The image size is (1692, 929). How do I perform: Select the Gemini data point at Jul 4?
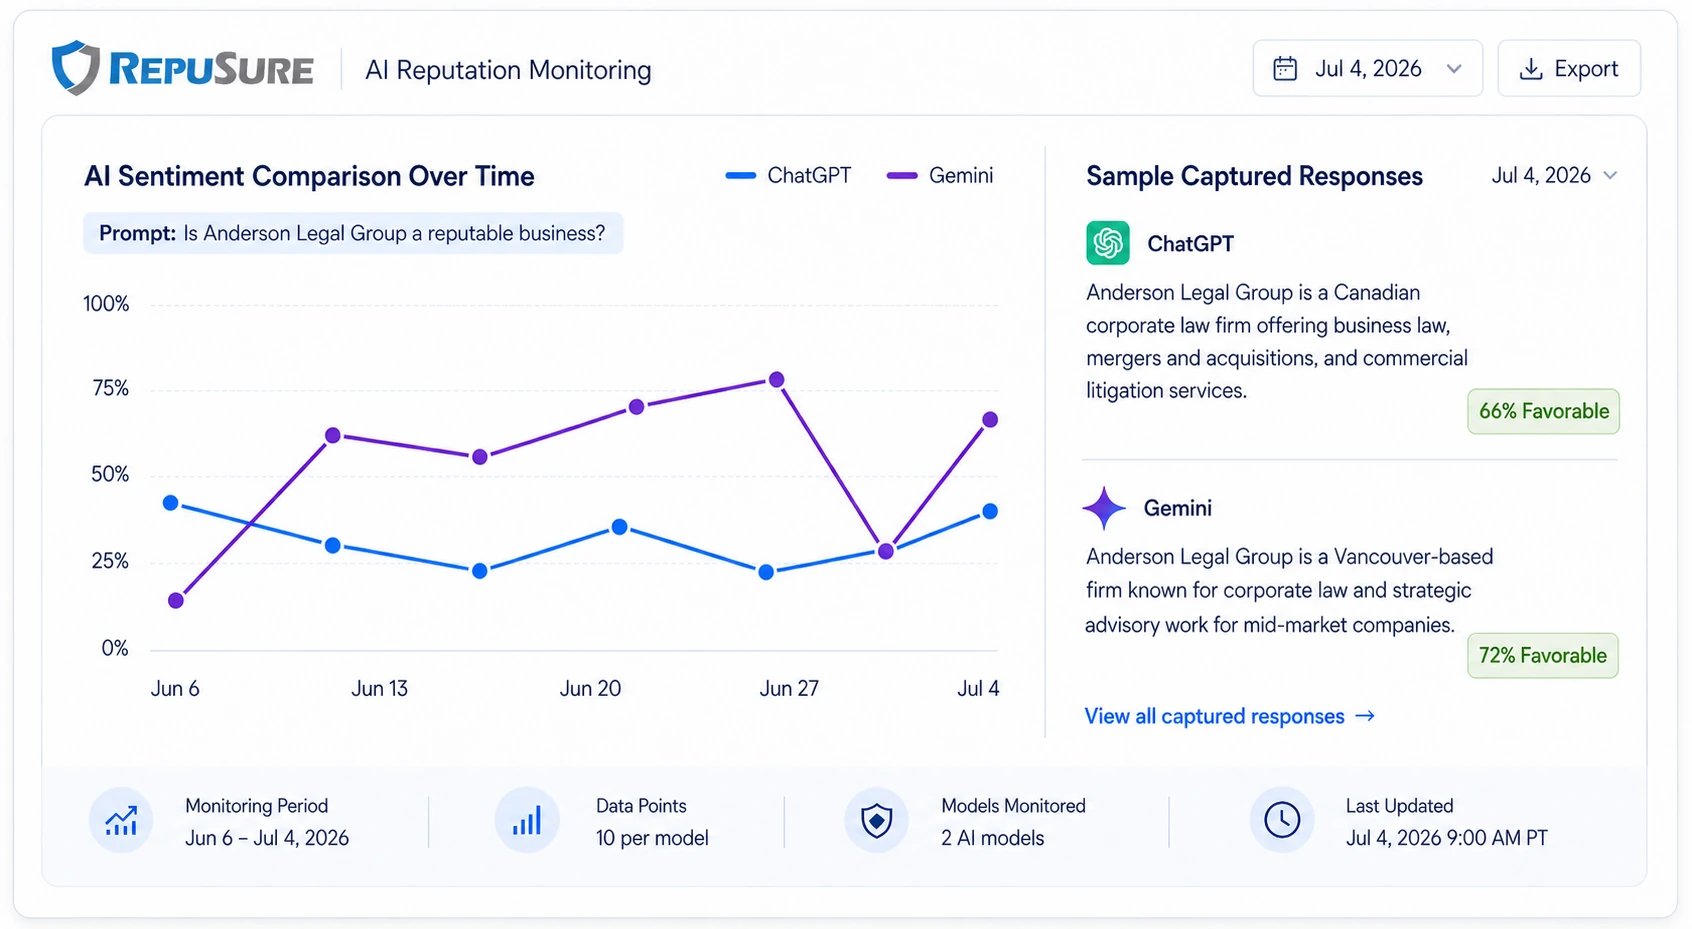coord(990,420)
